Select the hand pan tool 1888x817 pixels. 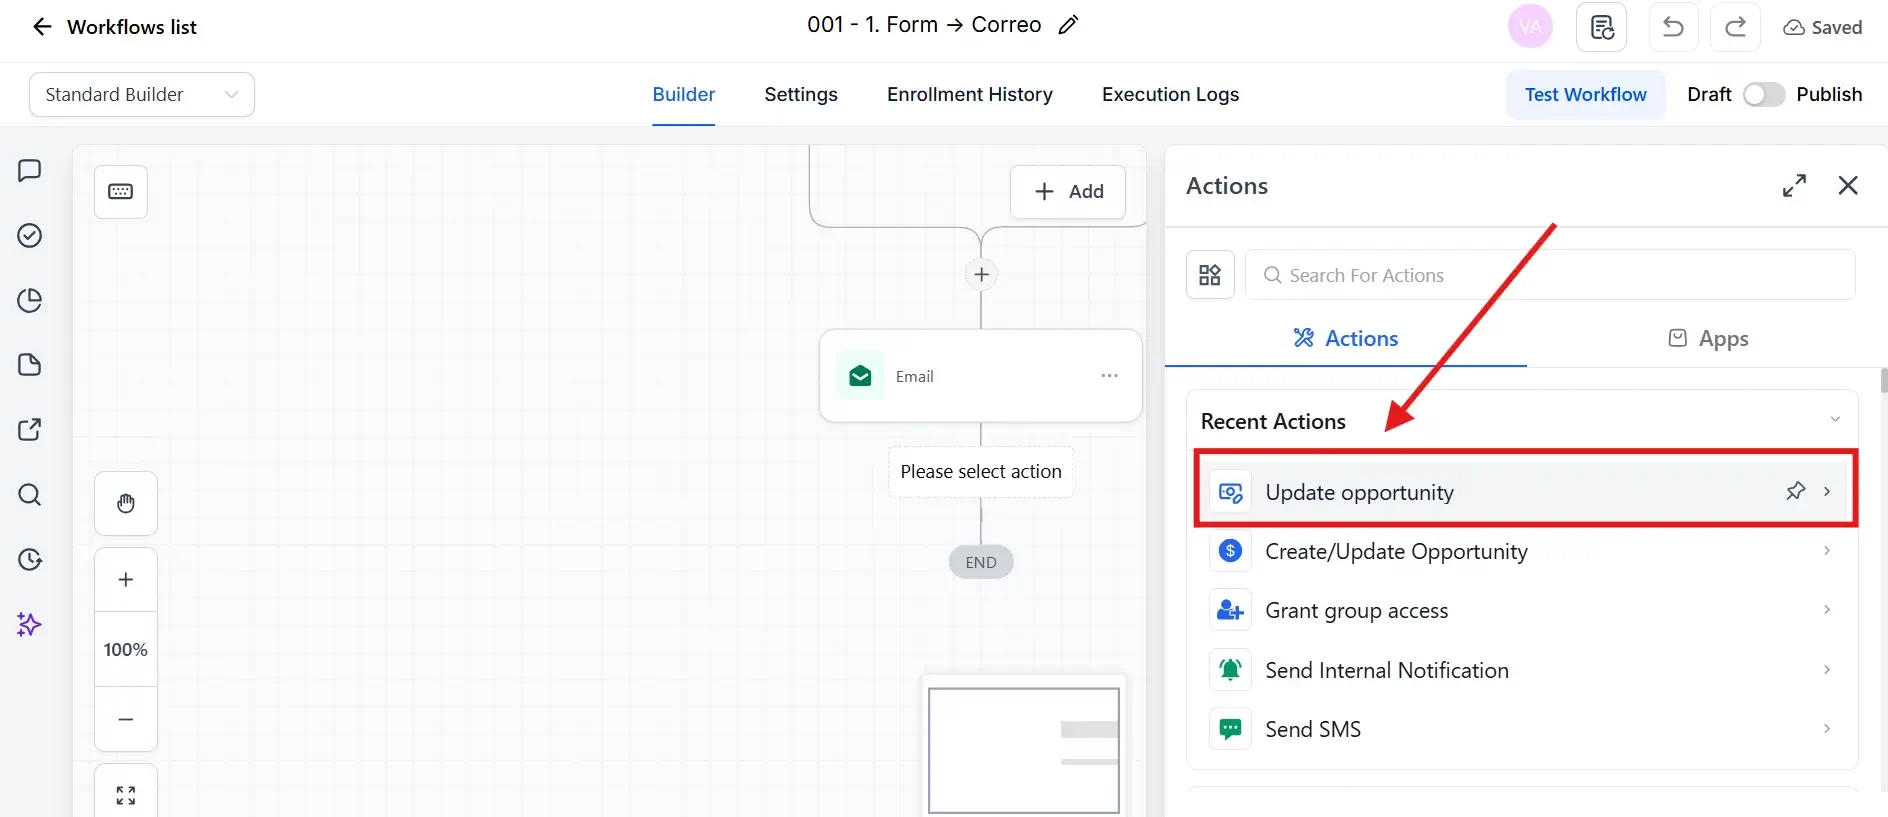(x=126, y=503)
